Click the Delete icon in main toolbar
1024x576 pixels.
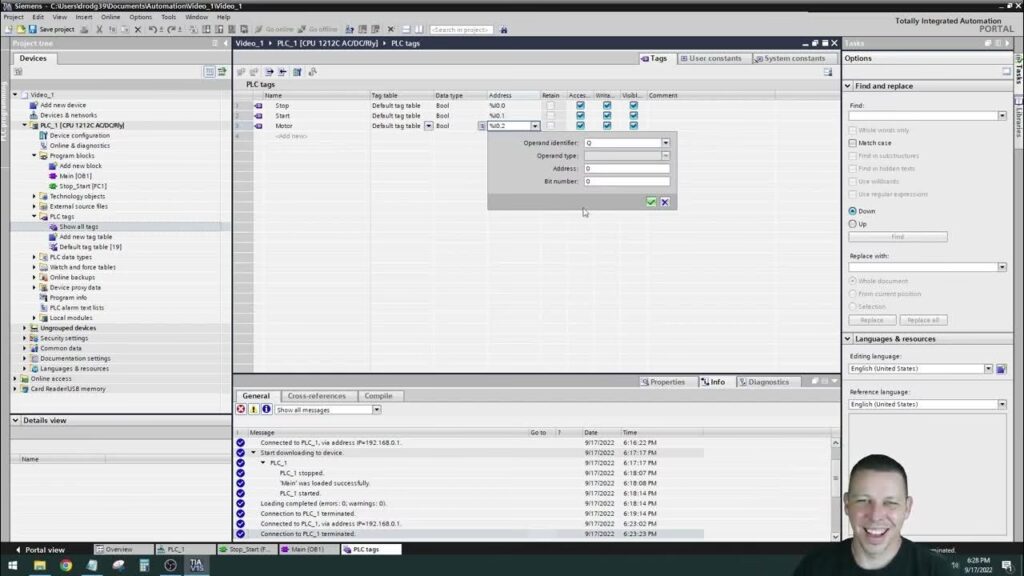pyautogui.click(x=137, y=29)
